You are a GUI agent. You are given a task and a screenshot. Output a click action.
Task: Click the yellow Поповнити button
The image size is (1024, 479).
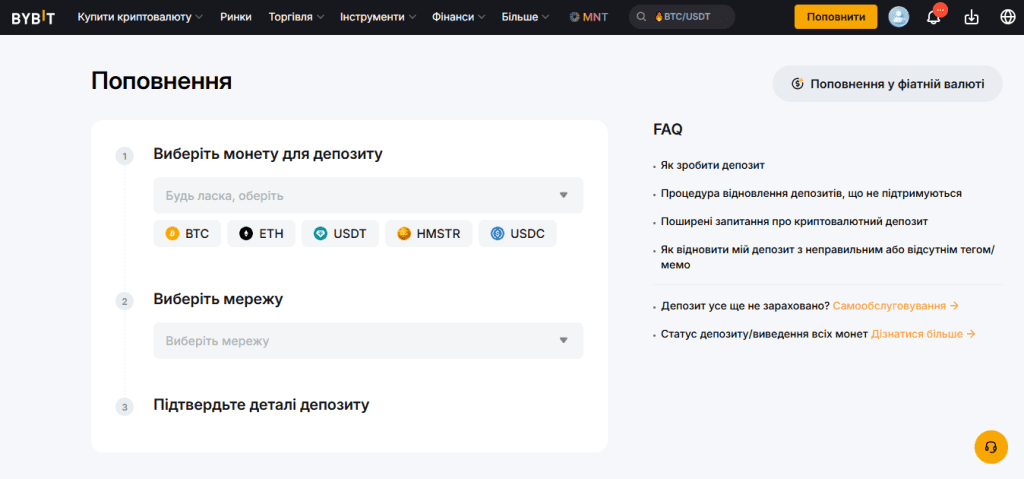click(836, 17)
